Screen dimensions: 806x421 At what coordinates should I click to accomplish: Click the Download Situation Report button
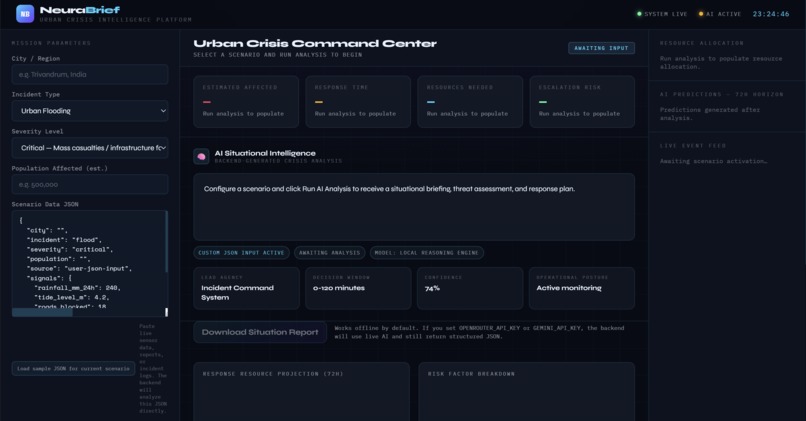coord(260,332)
